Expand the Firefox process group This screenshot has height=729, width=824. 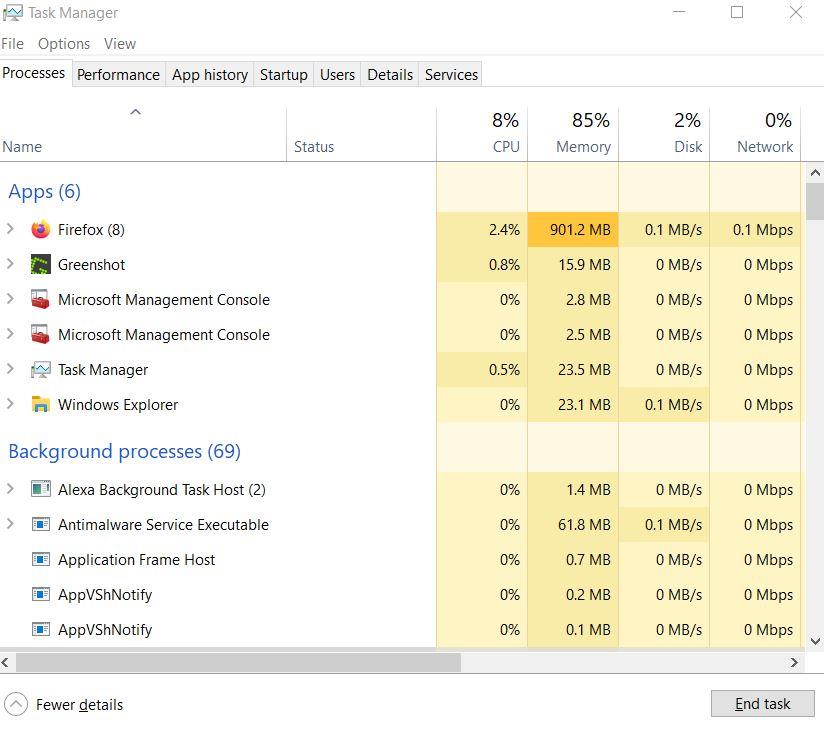10,230
